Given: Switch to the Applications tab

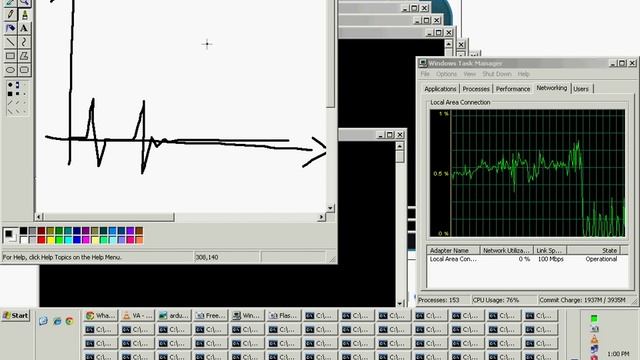Looking at the screenshot, I should pyautogui.click(x=440, y=89).
